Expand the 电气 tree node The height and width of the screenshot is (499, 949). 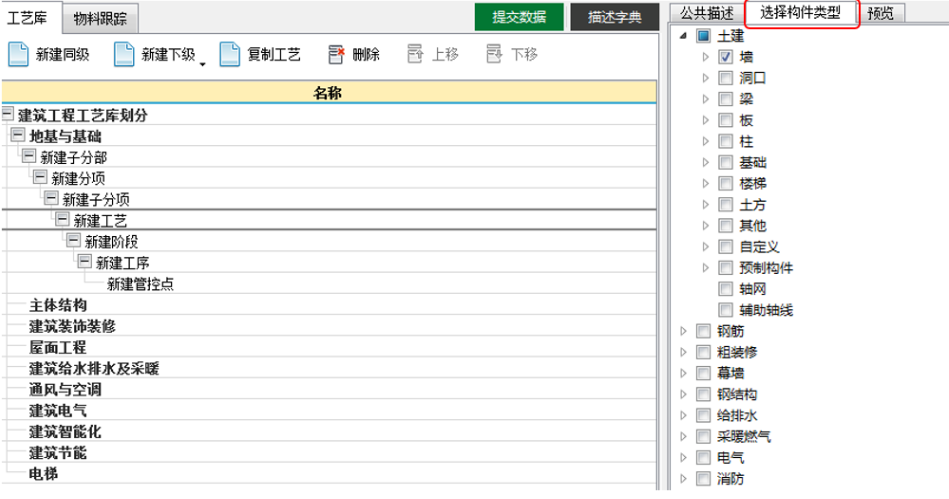684,458
